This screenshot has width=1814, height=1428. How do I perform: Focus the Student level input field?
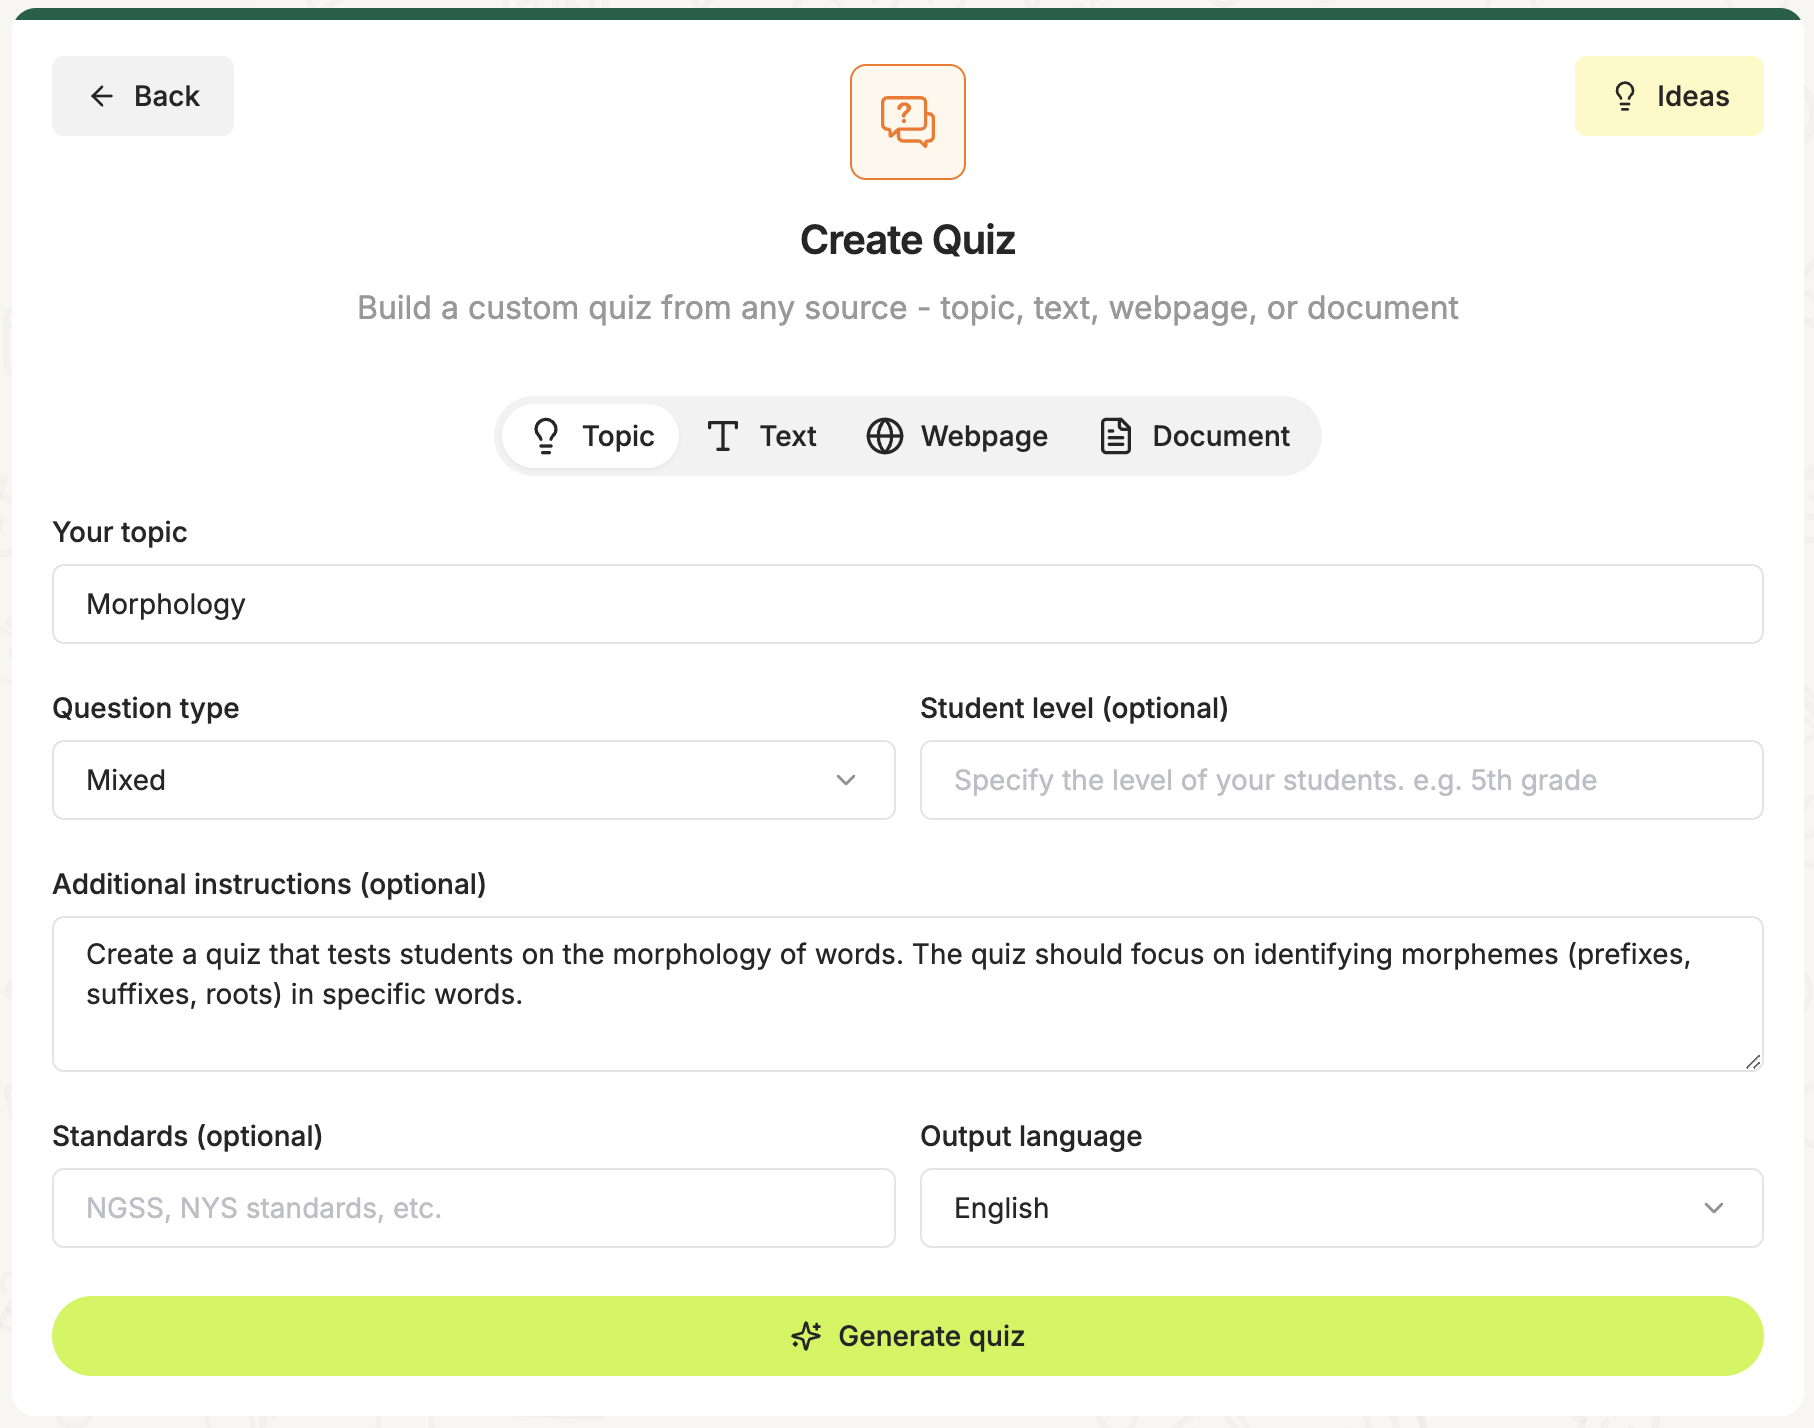[1342, 780]
